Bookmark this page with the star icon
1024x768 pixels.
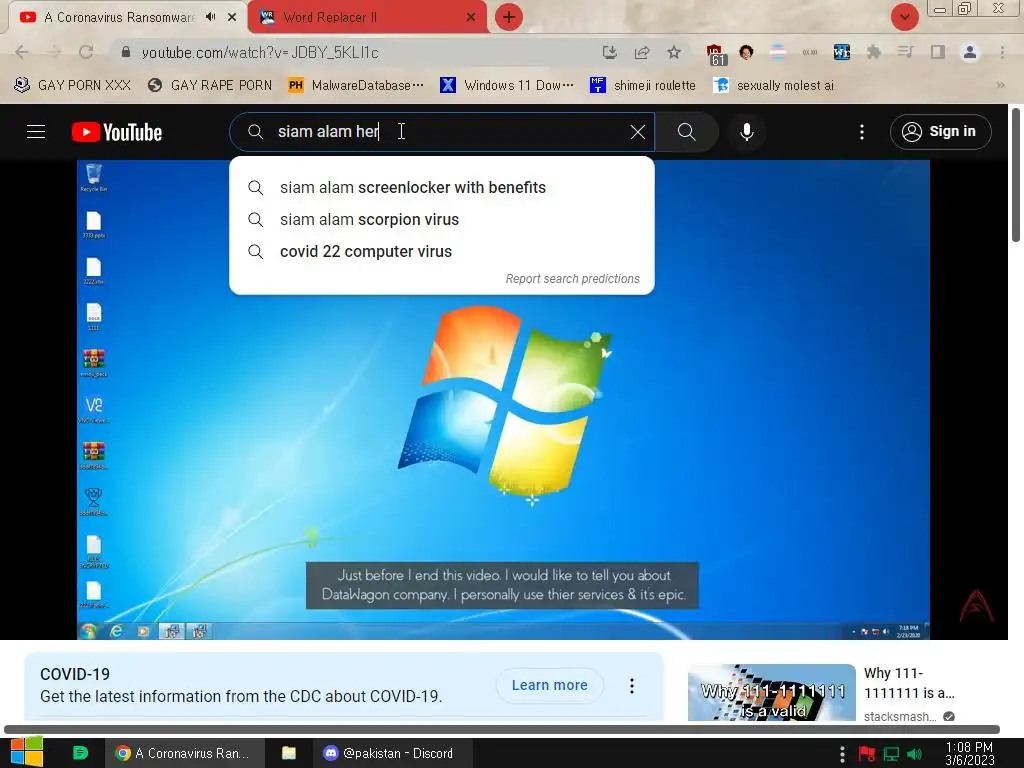[x=674, y=52]
